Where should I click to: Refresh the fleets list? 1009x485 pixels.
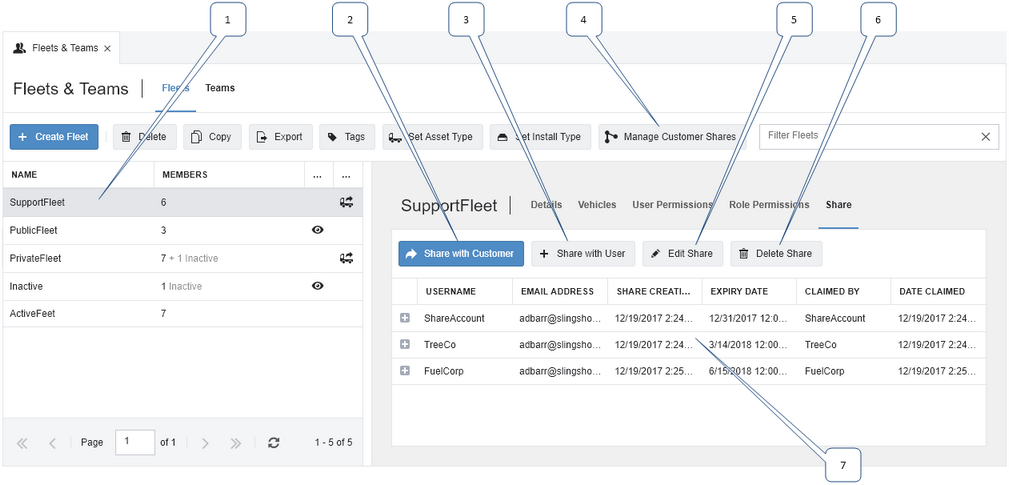tap(273, 443)
